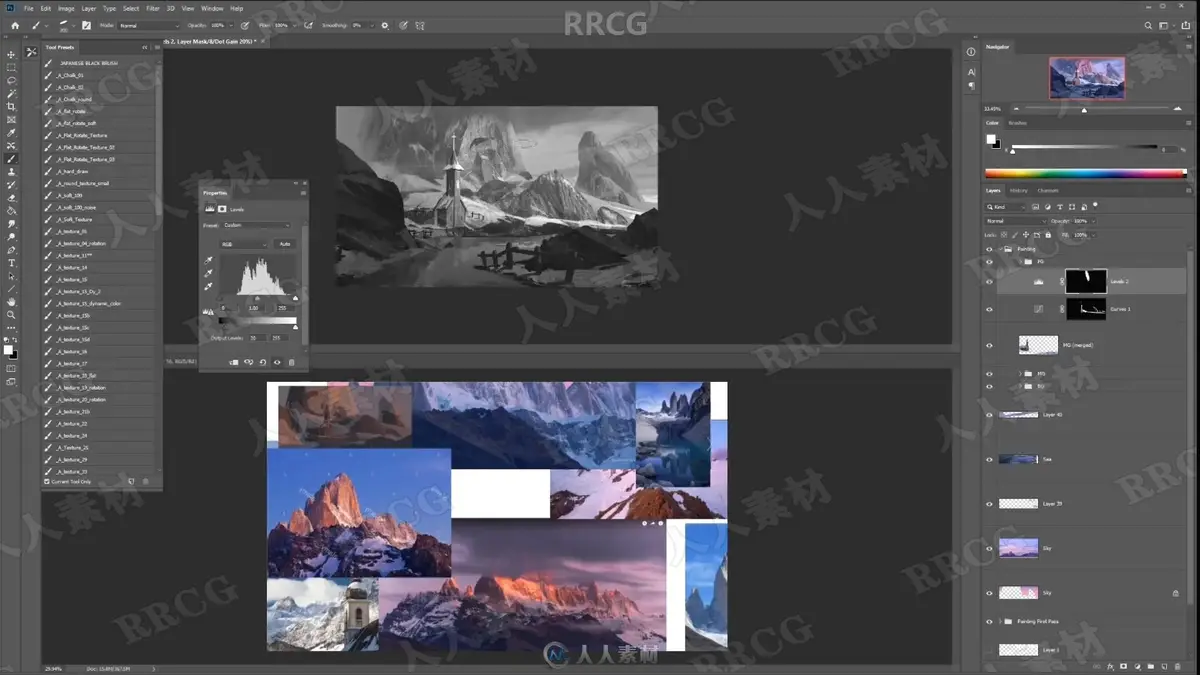The image size is (1200, 675).
Task: Delete layer with trash icon in Layers
Action: pos(1177,666)
